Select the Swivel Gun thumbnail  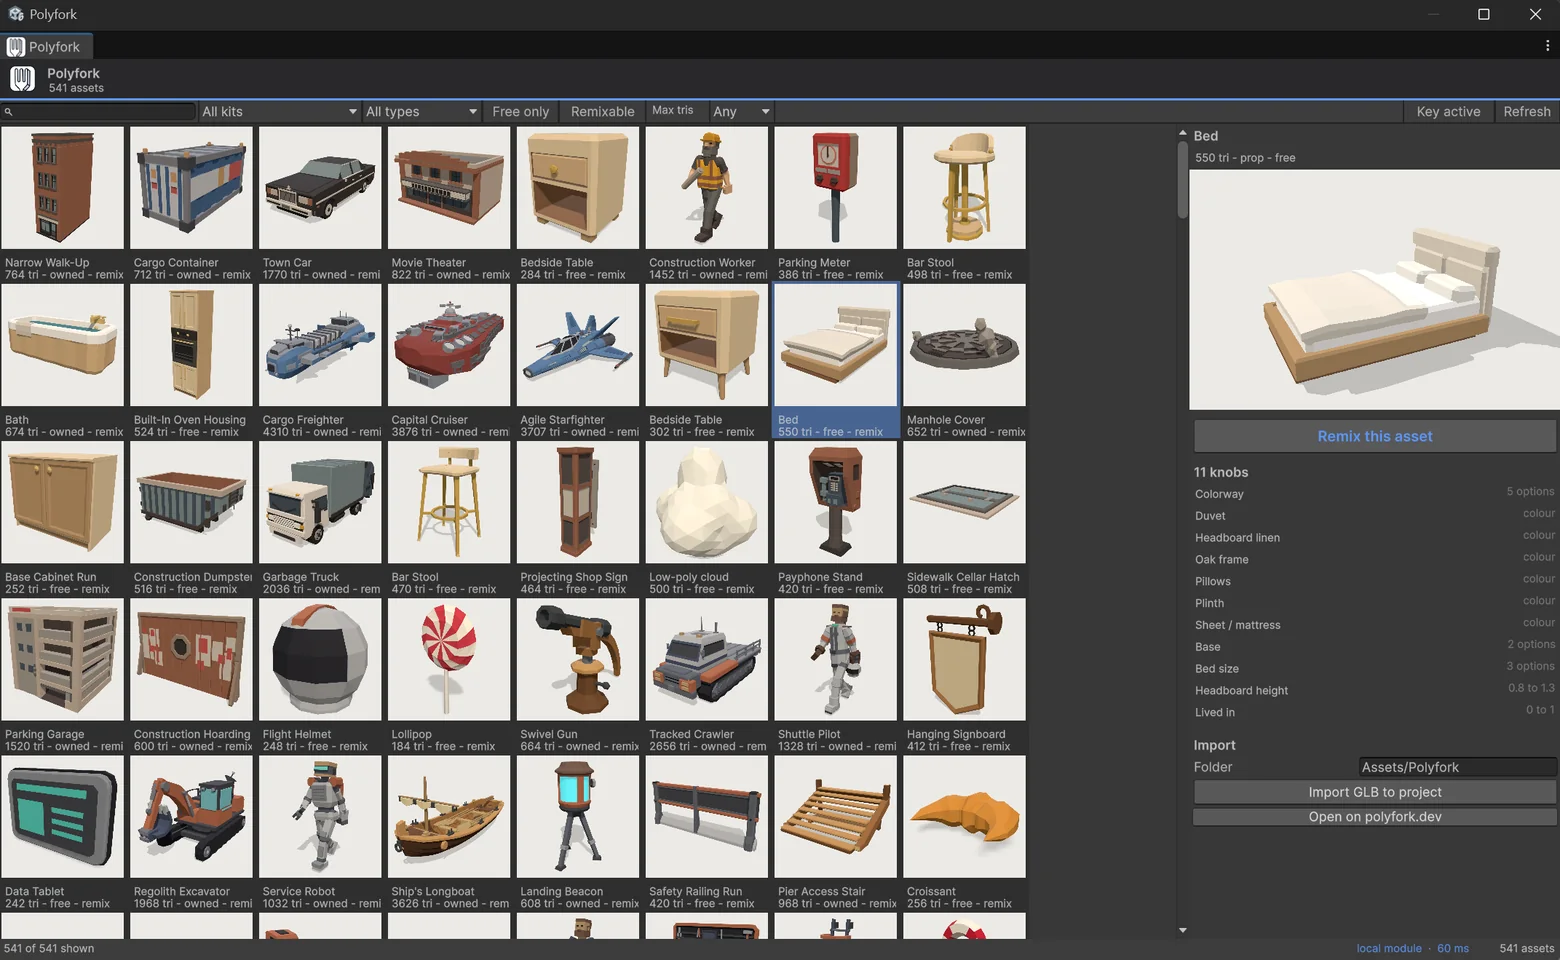tap(578, 659)
